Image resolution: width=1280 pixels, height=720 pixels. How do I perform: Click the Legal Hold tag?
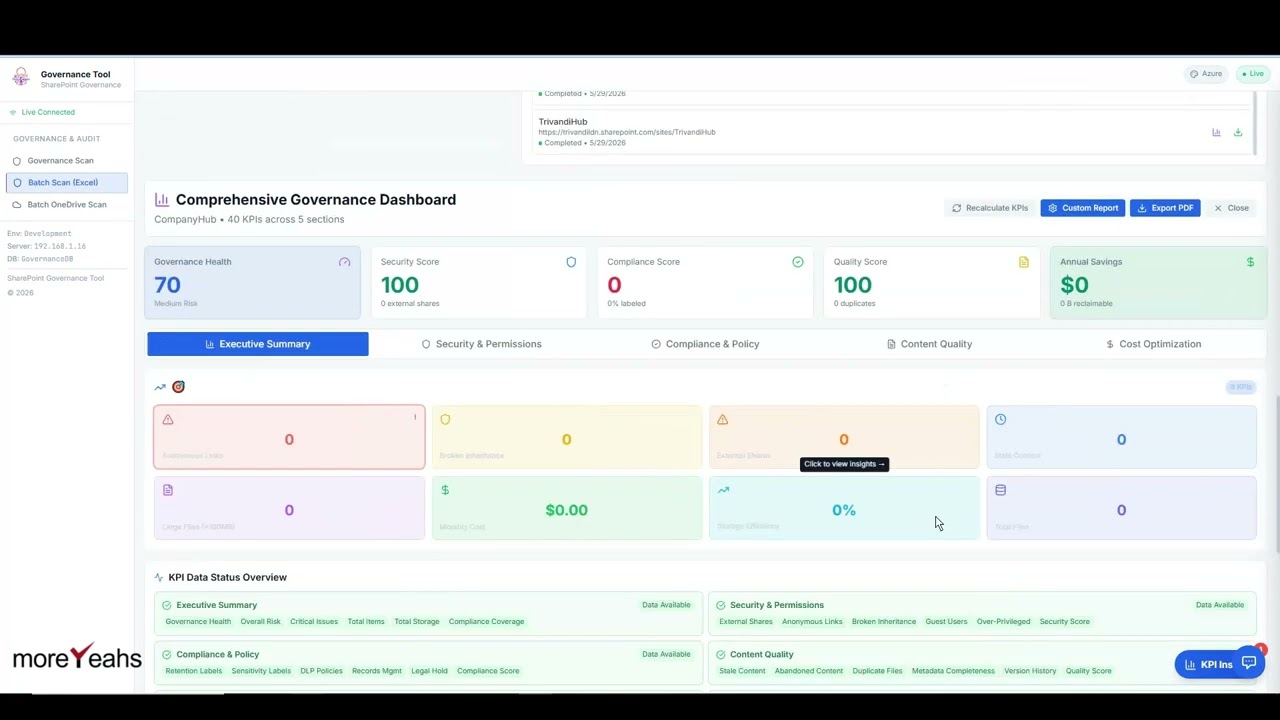point(429,671)
